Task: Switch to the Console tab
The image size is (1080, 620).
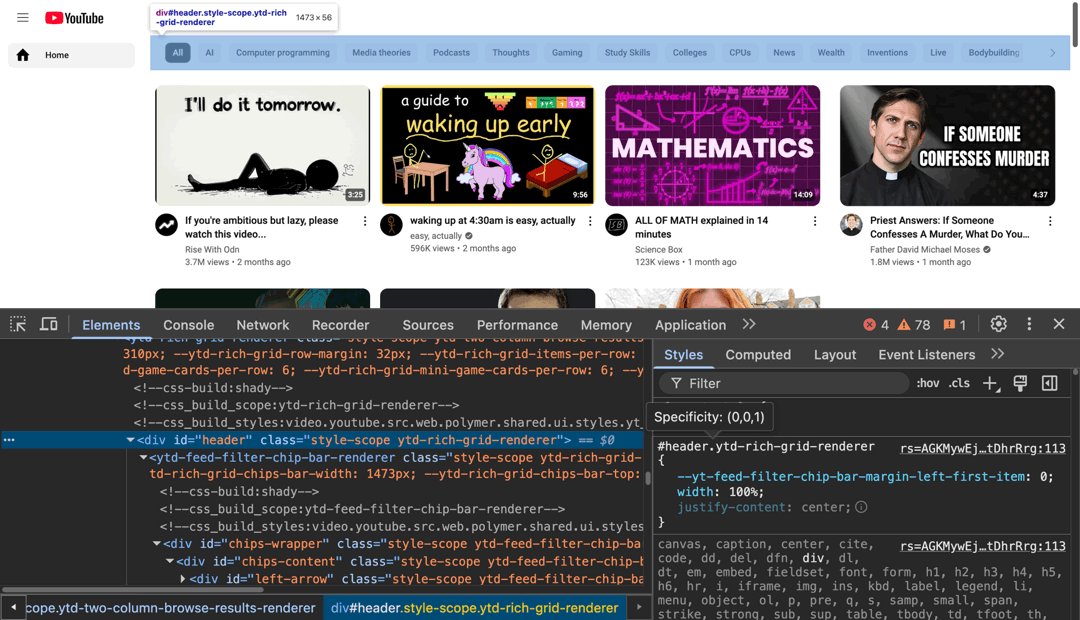Action: (x=189, y=325)
